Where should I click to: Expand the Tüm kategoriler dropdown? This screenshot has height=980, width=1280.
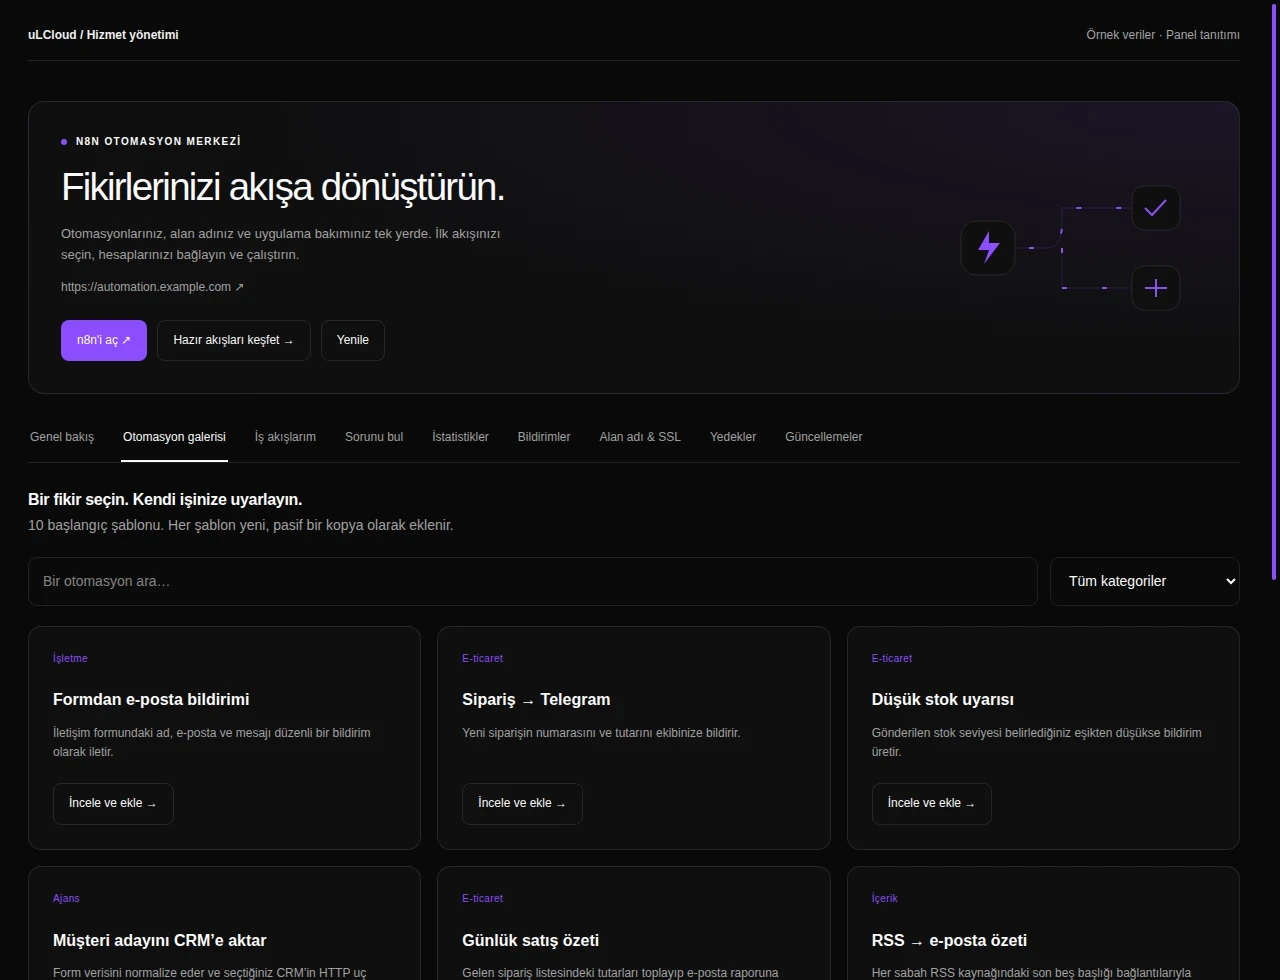[x=1145, y=581]
